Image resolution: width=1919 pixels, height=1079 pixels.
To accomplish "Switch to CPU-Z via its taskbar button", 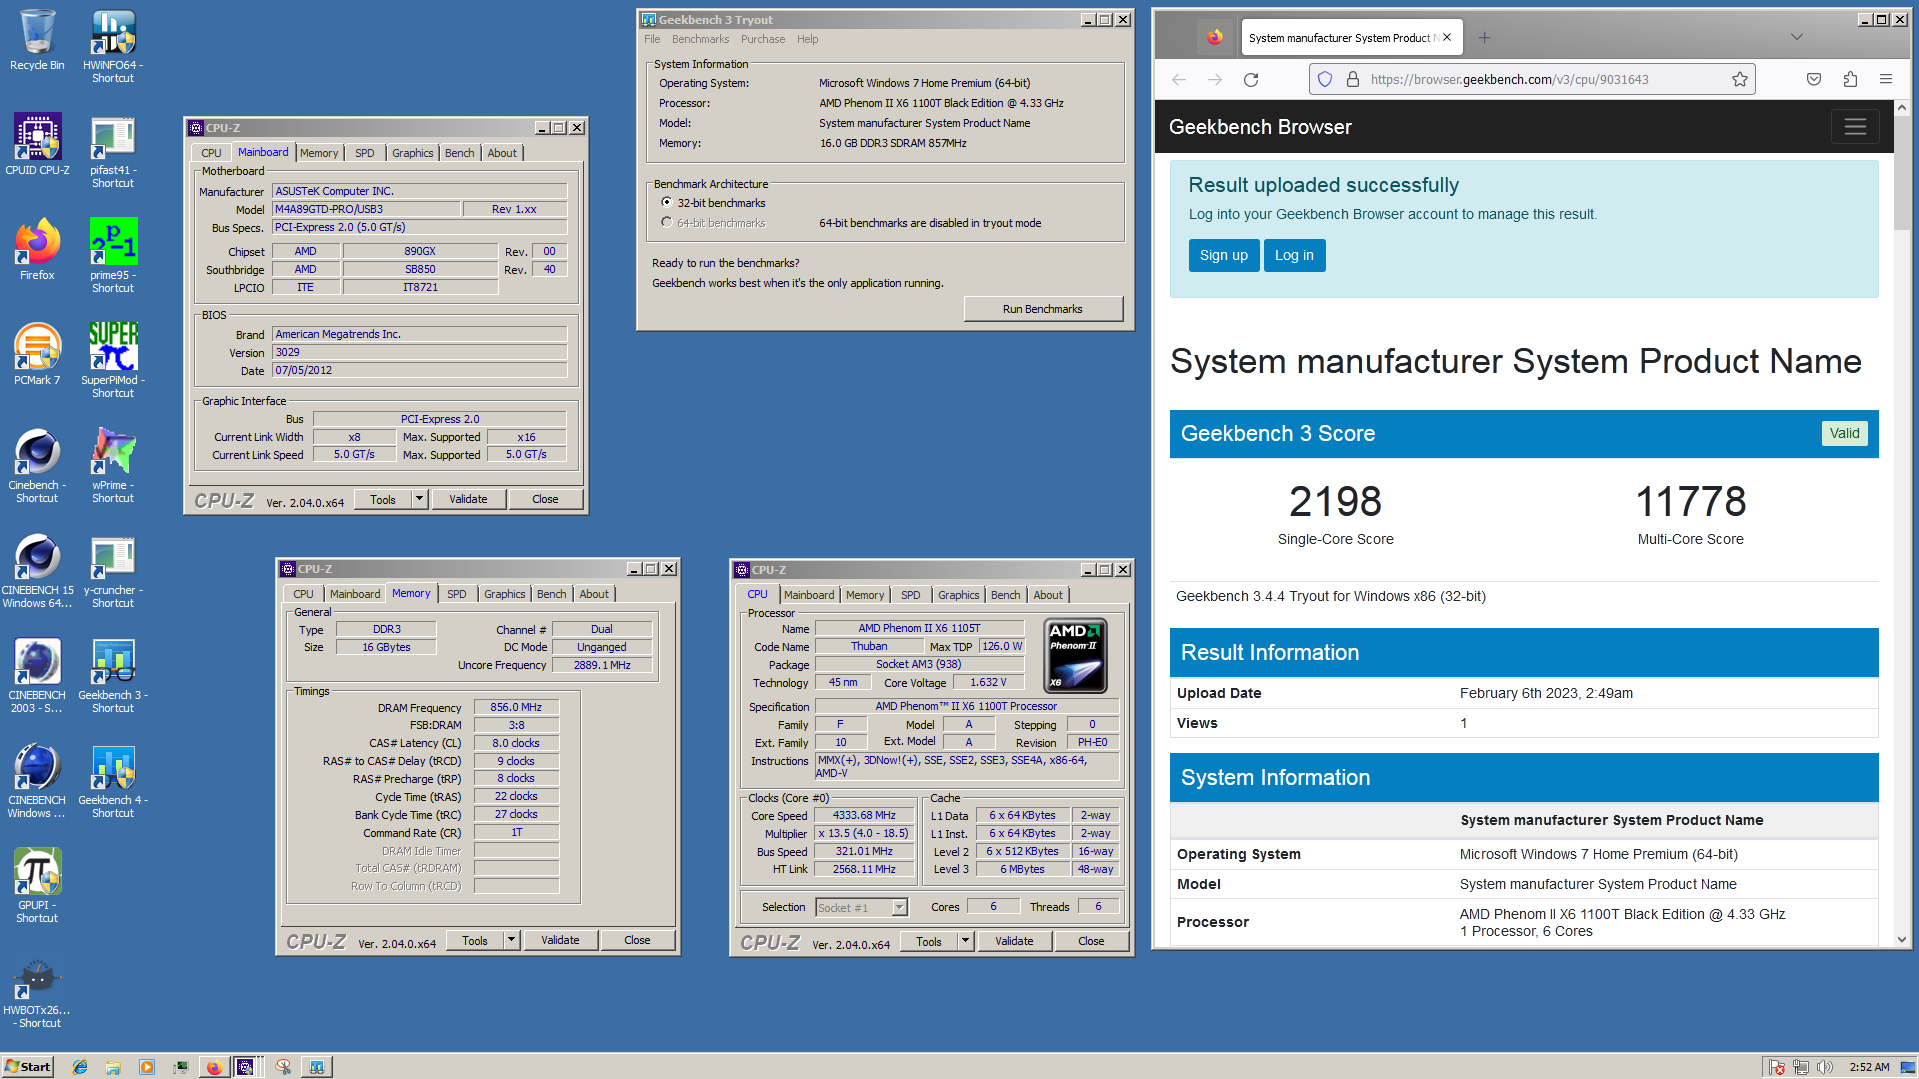I will point(246,1067).
